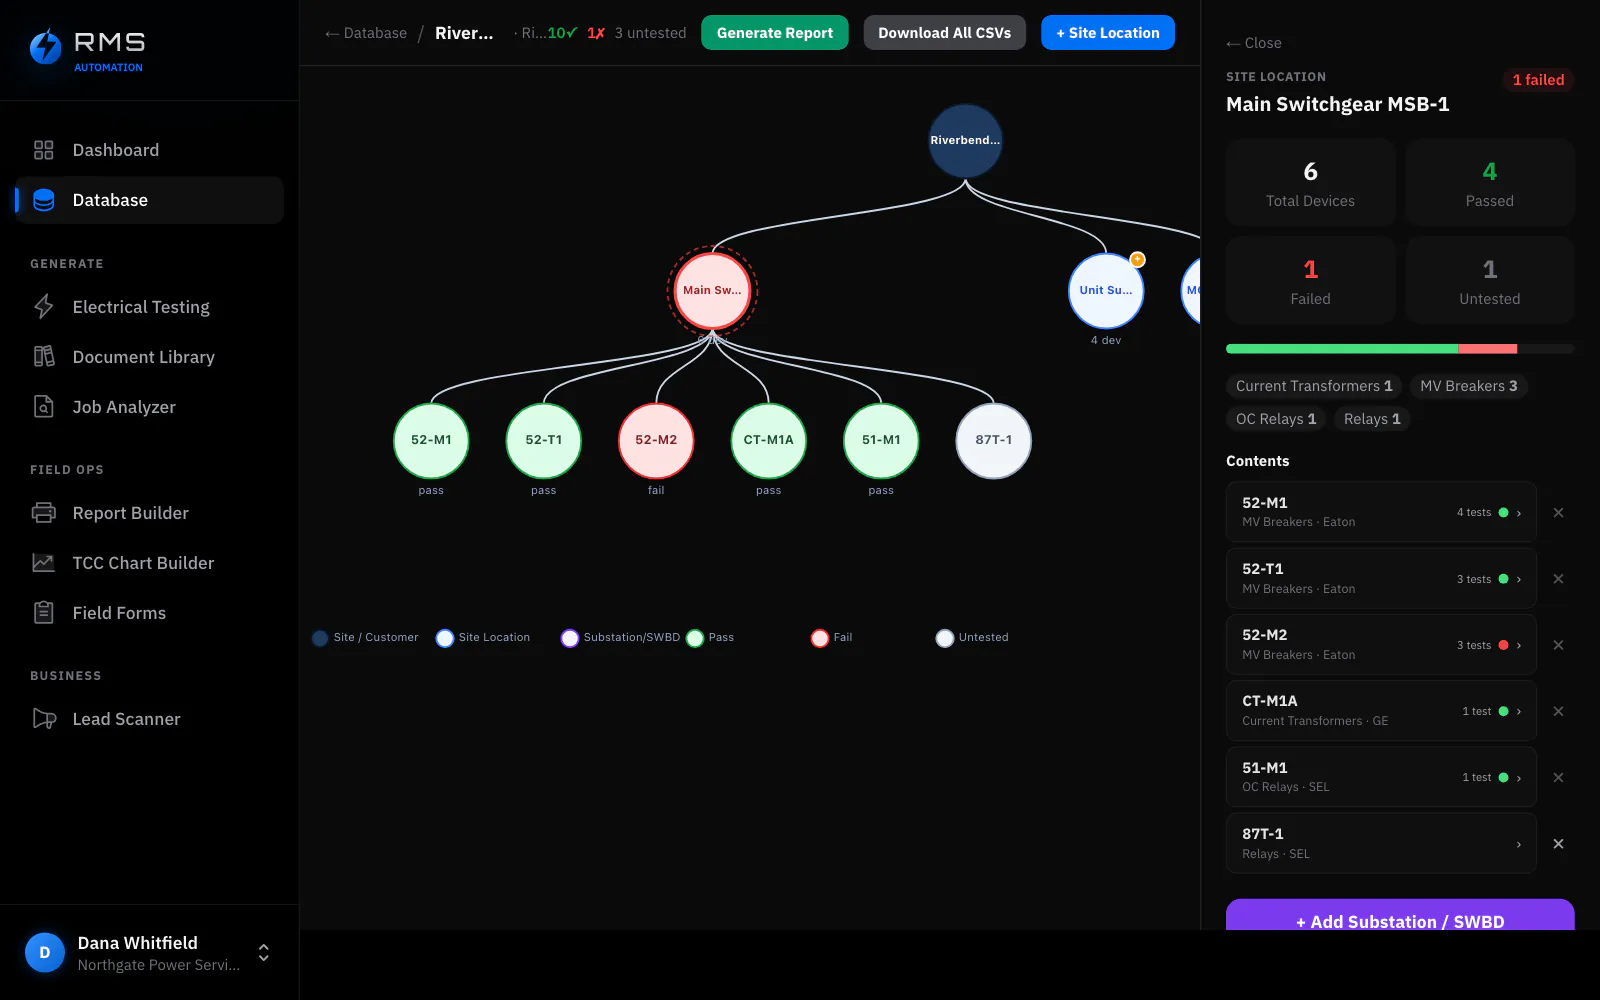1600x1000 pixels.
Task: Go back to Database breadcrumb
Action: click(366, 33)
